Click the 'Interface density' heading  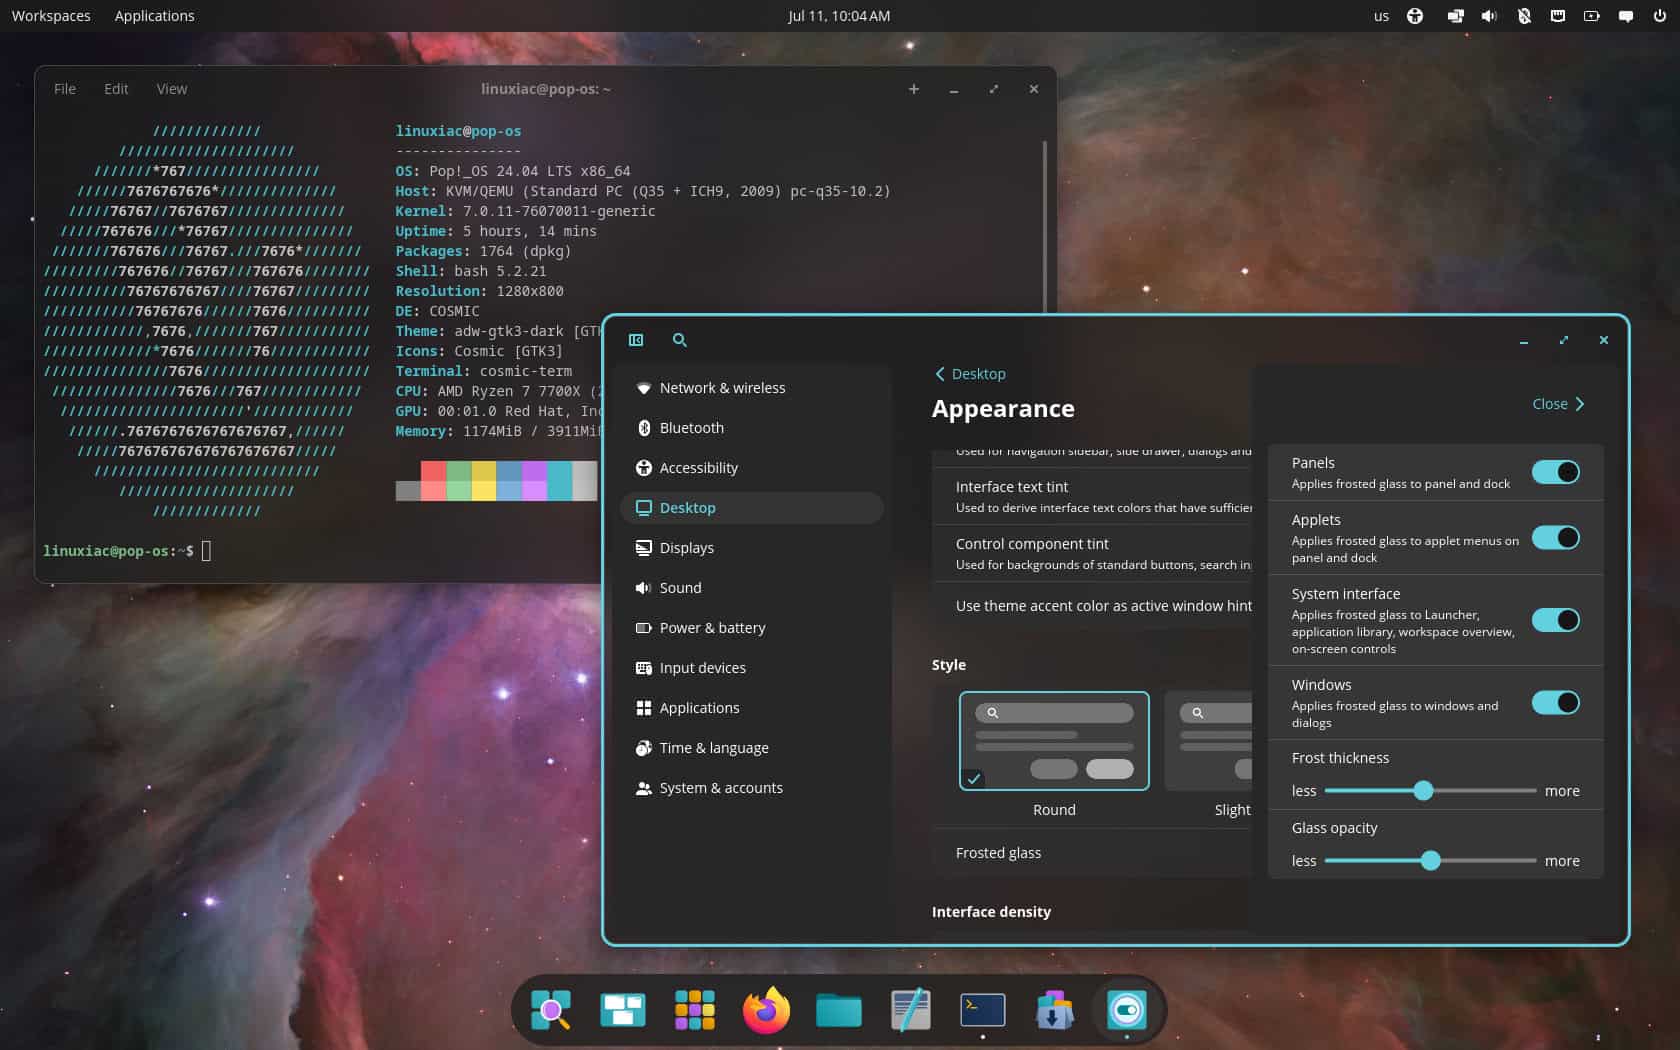(x=991, y=912)
